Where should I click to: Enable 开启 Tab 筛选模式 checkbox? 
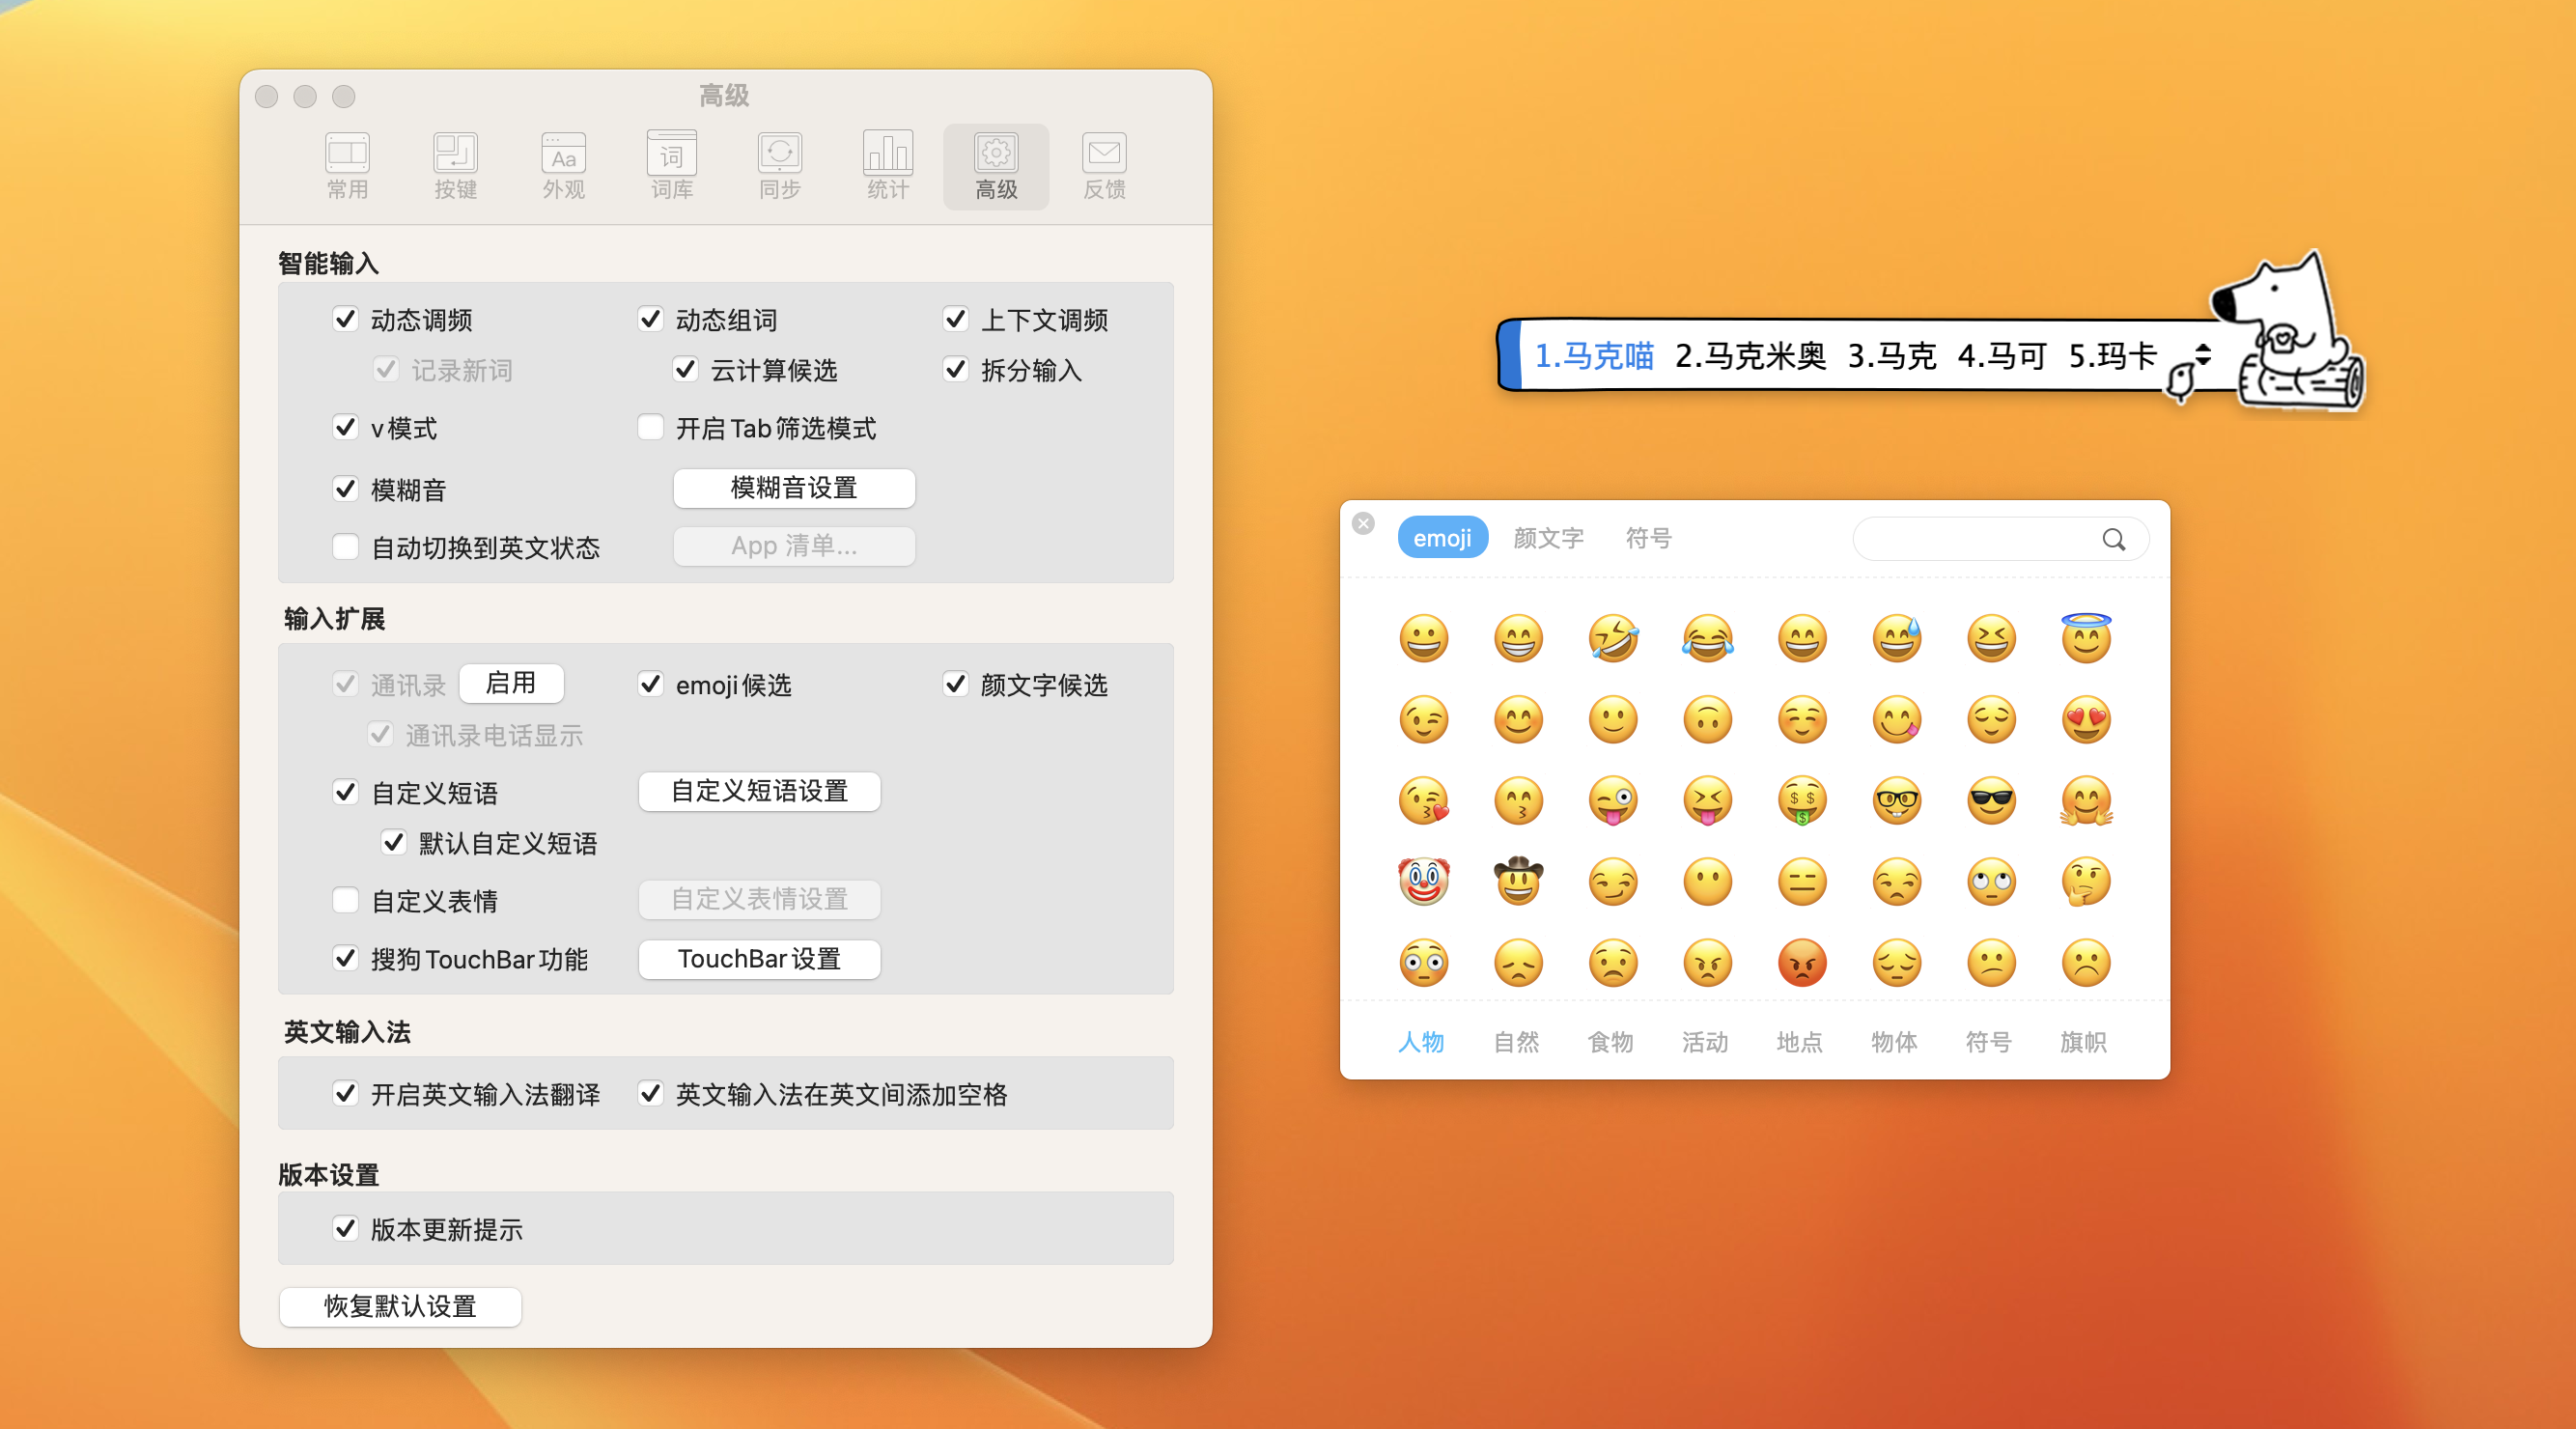tap(651, 428)
